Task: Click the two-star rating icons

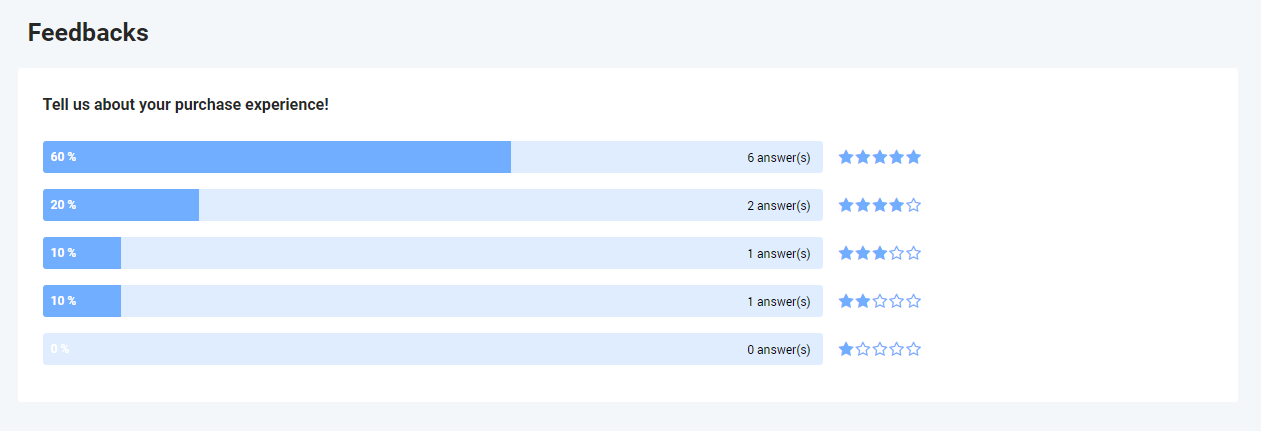Action: coord(879,301)
